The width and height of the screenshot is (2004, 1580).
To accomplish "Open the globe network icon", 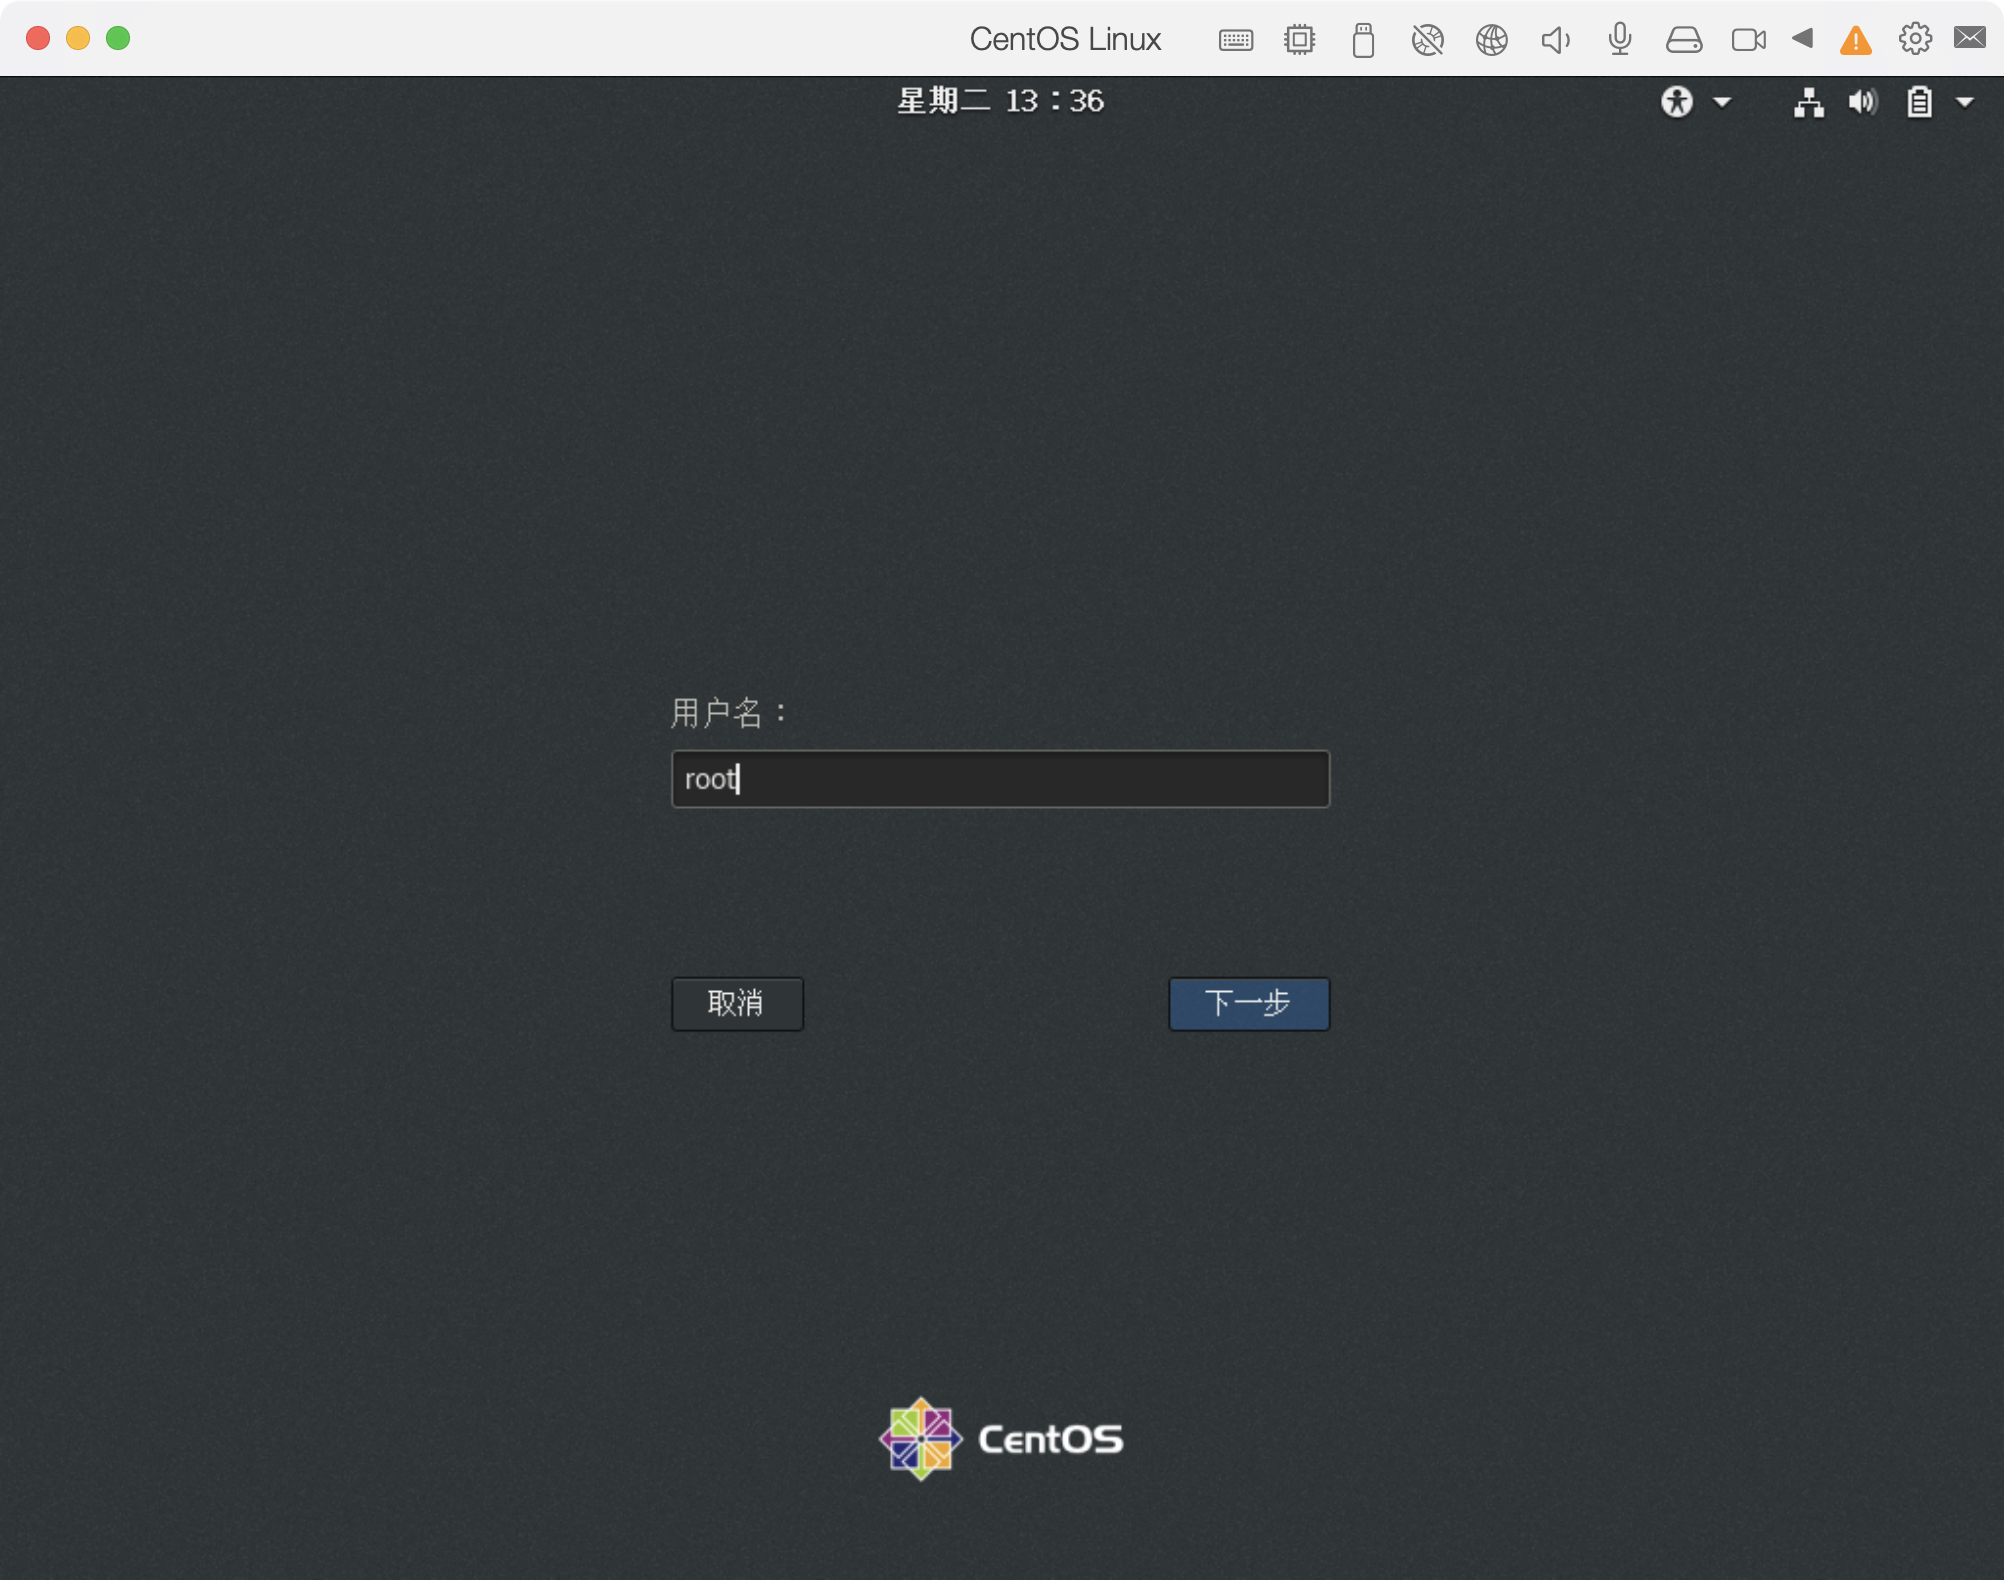I will click(1492, 40).
